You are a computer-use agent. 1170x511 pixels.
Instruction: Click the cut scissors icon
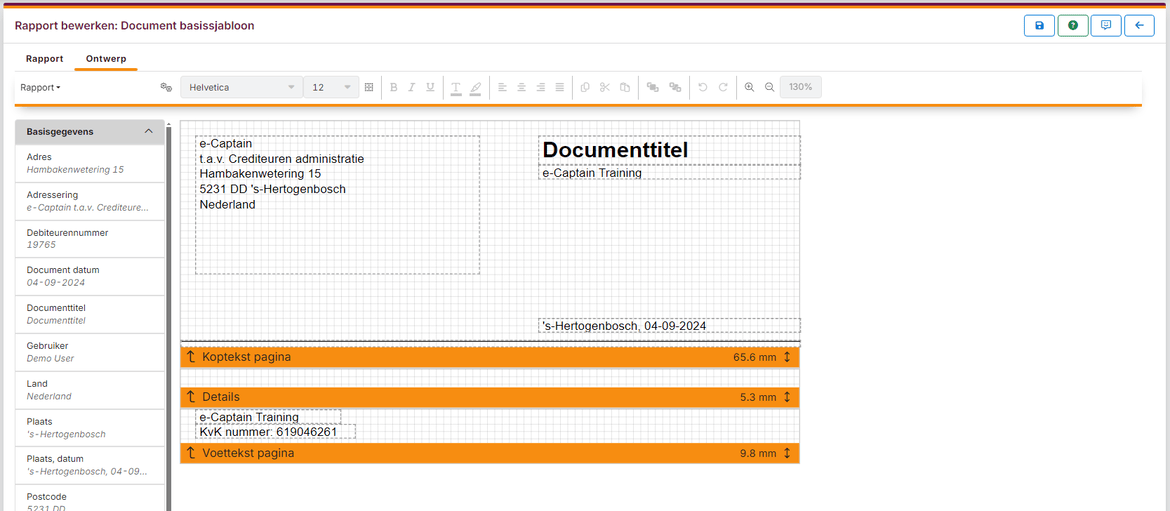coord(604,87)
